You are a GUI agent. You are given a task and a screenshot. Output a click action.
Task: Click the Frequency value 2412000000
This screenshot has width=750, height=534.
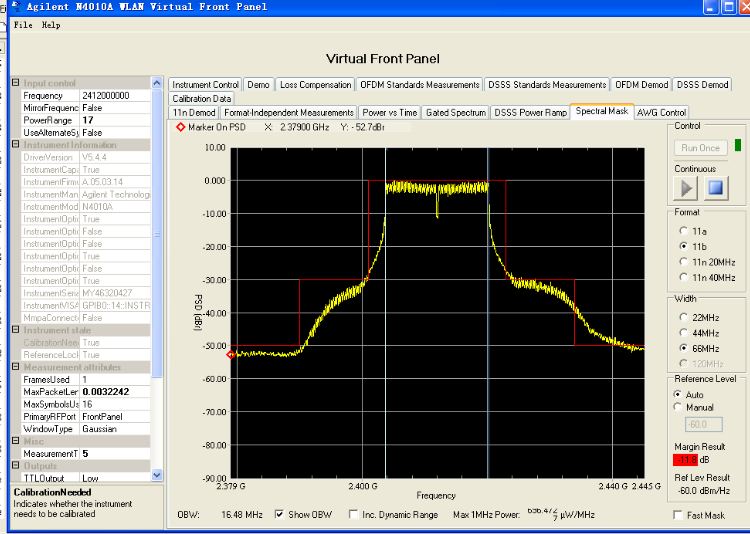114,95
